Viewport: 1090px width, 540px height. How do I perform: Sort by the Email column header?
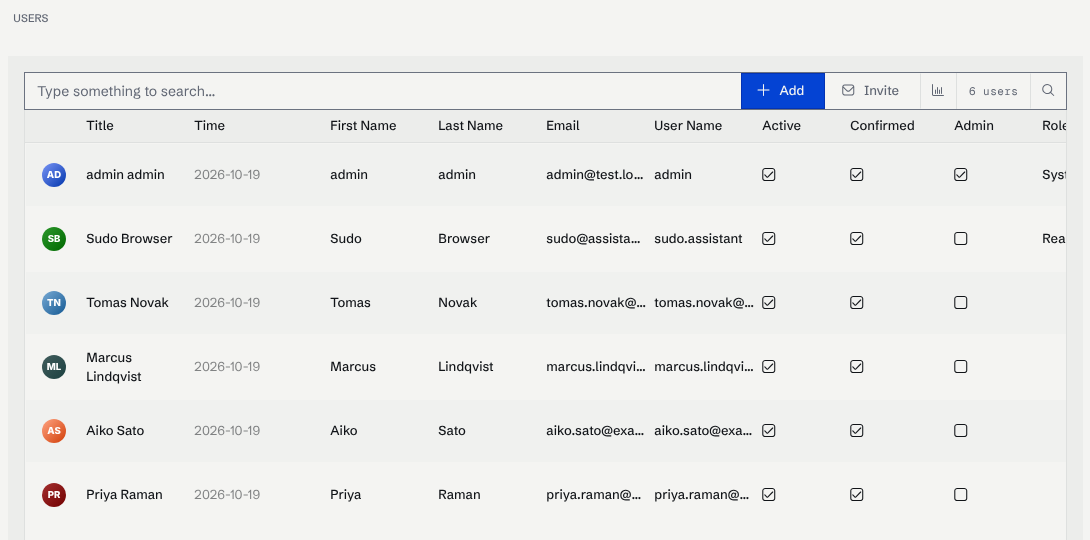[x=563, y=126]
